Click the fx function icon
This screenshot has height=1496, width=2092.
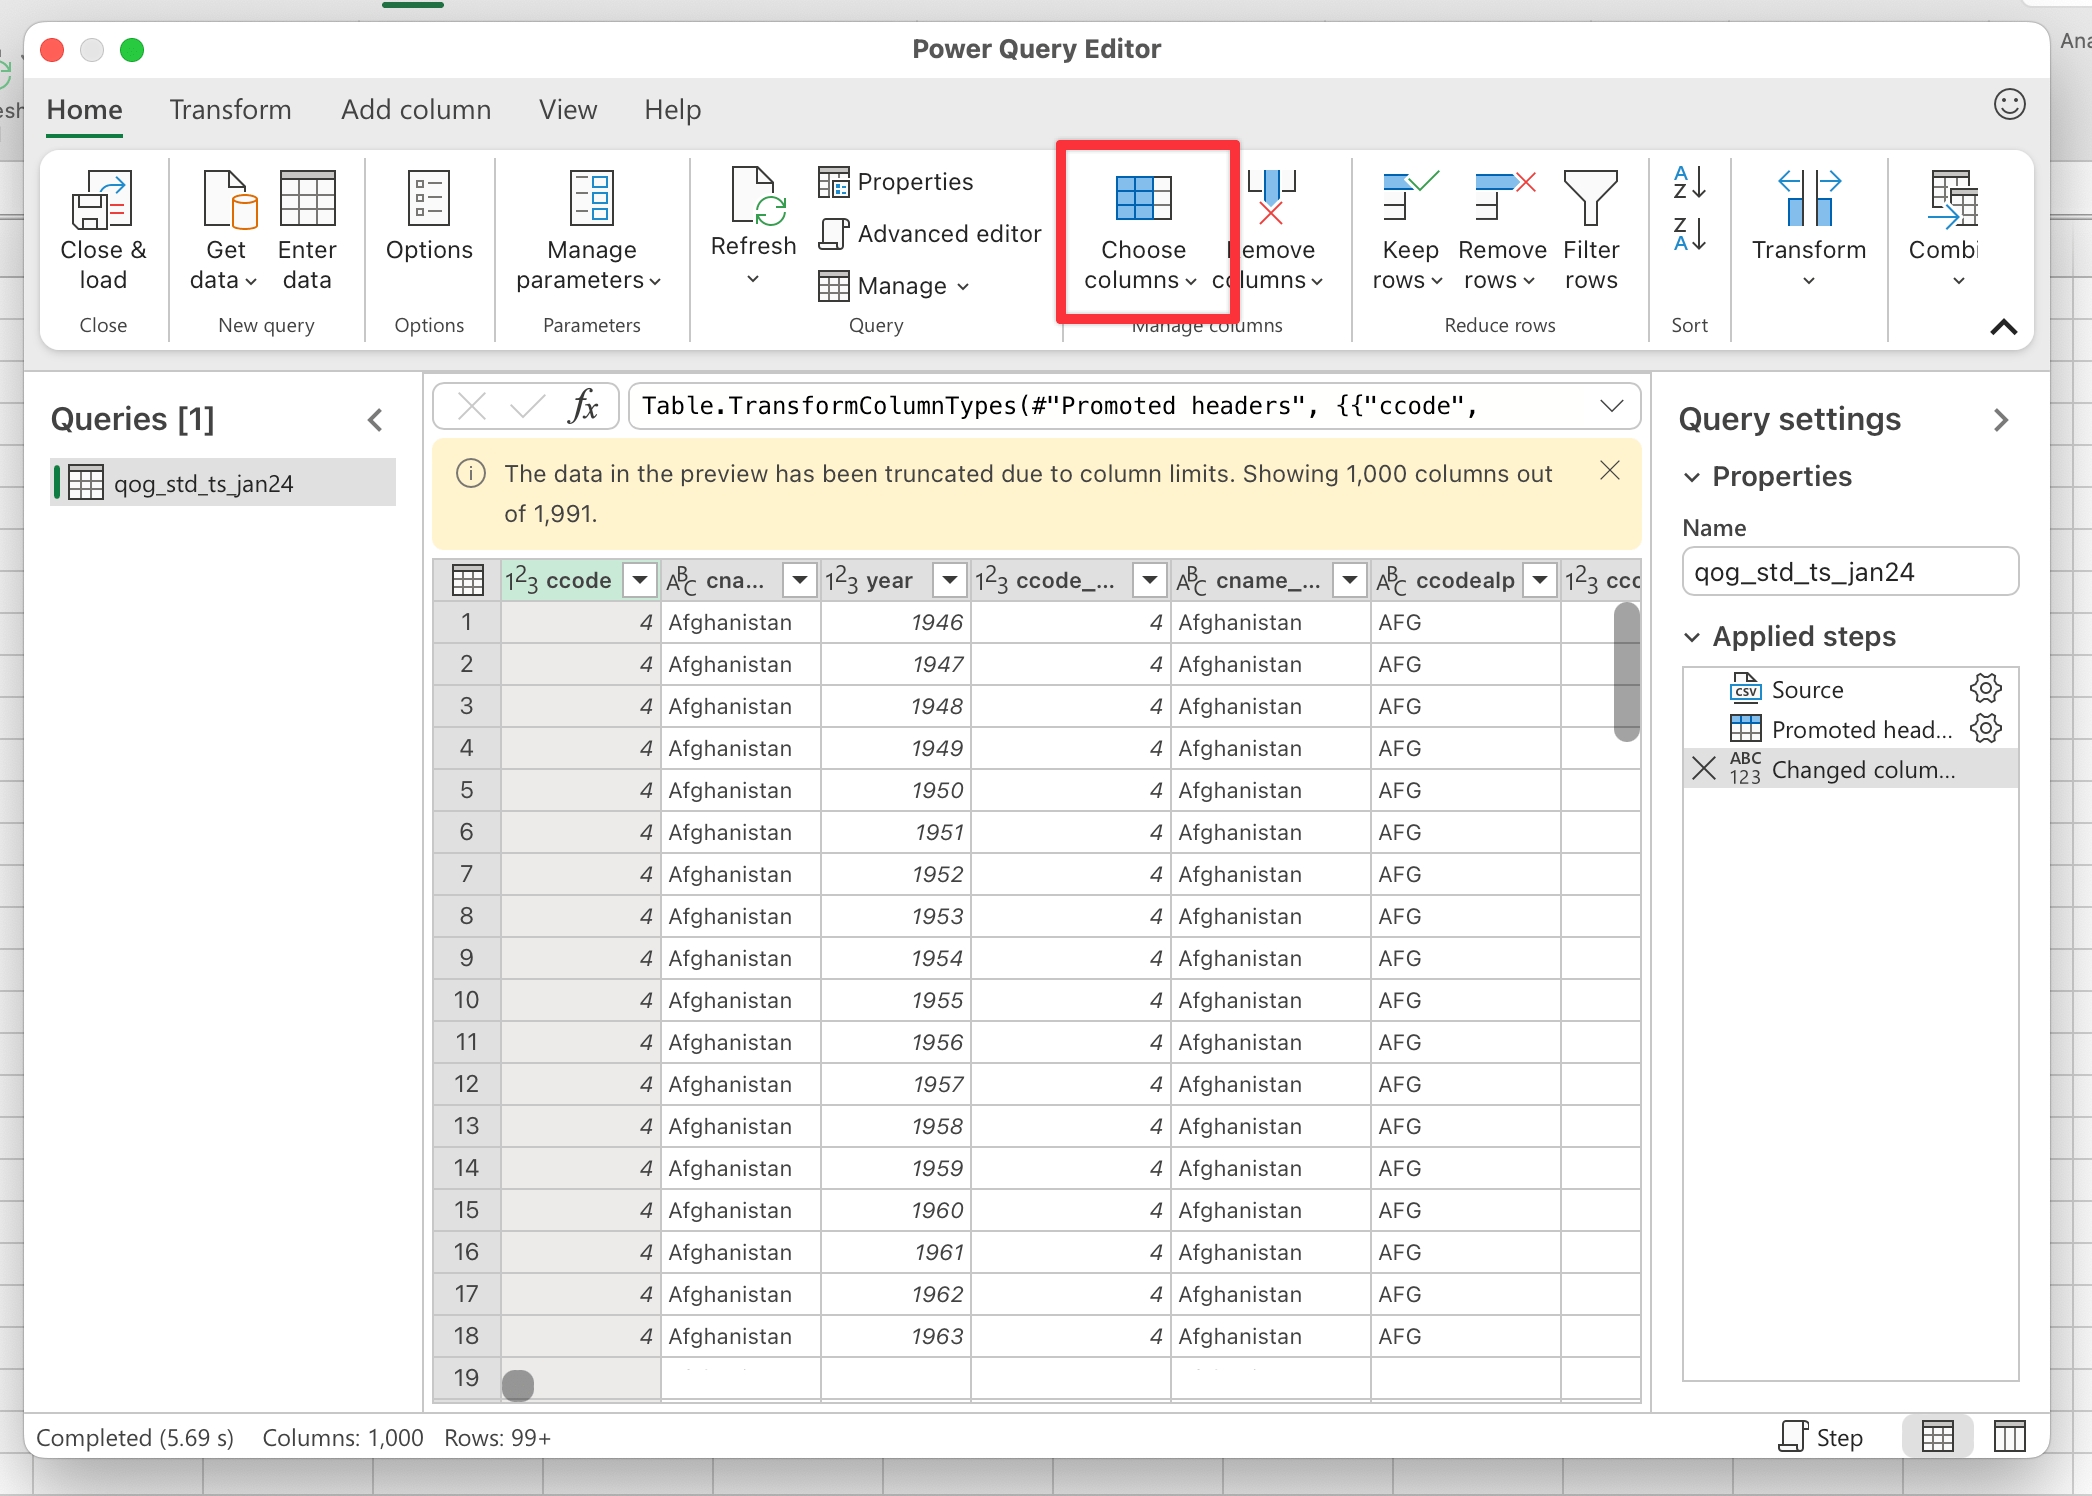tap(583, 406)
